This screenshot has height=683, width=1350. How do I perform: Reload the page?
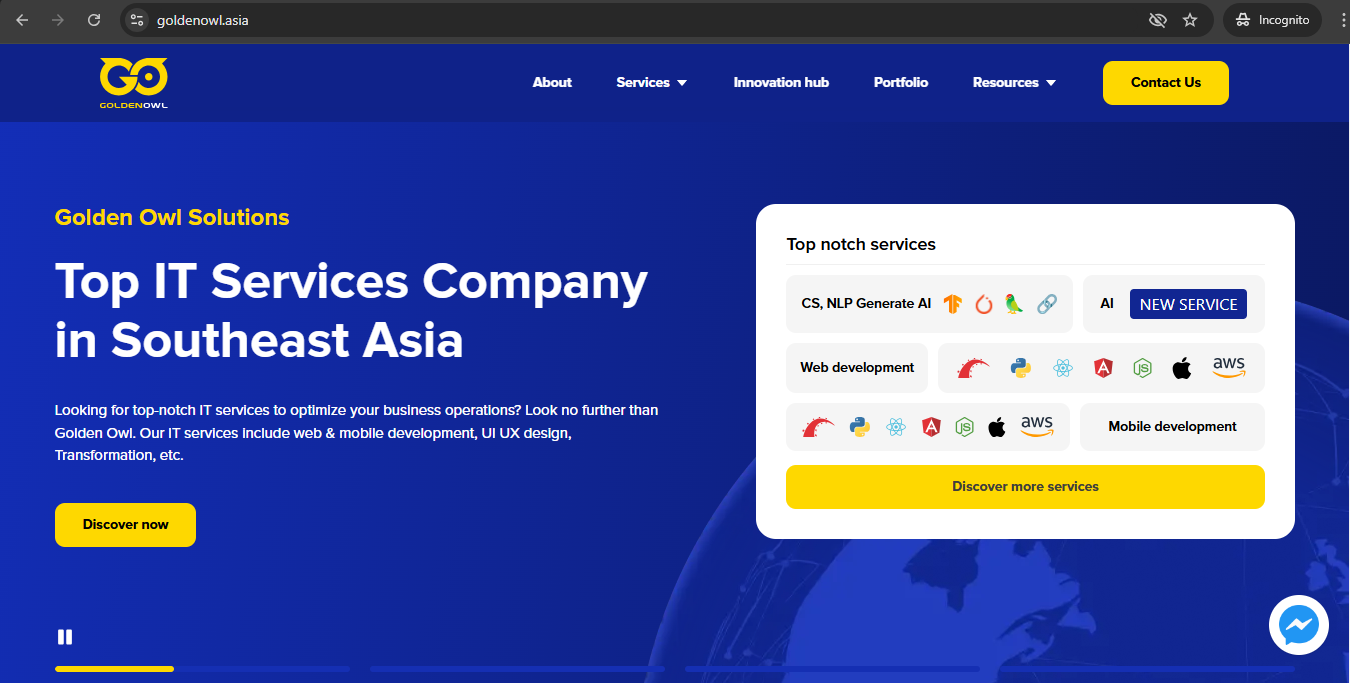click(94, 20)
